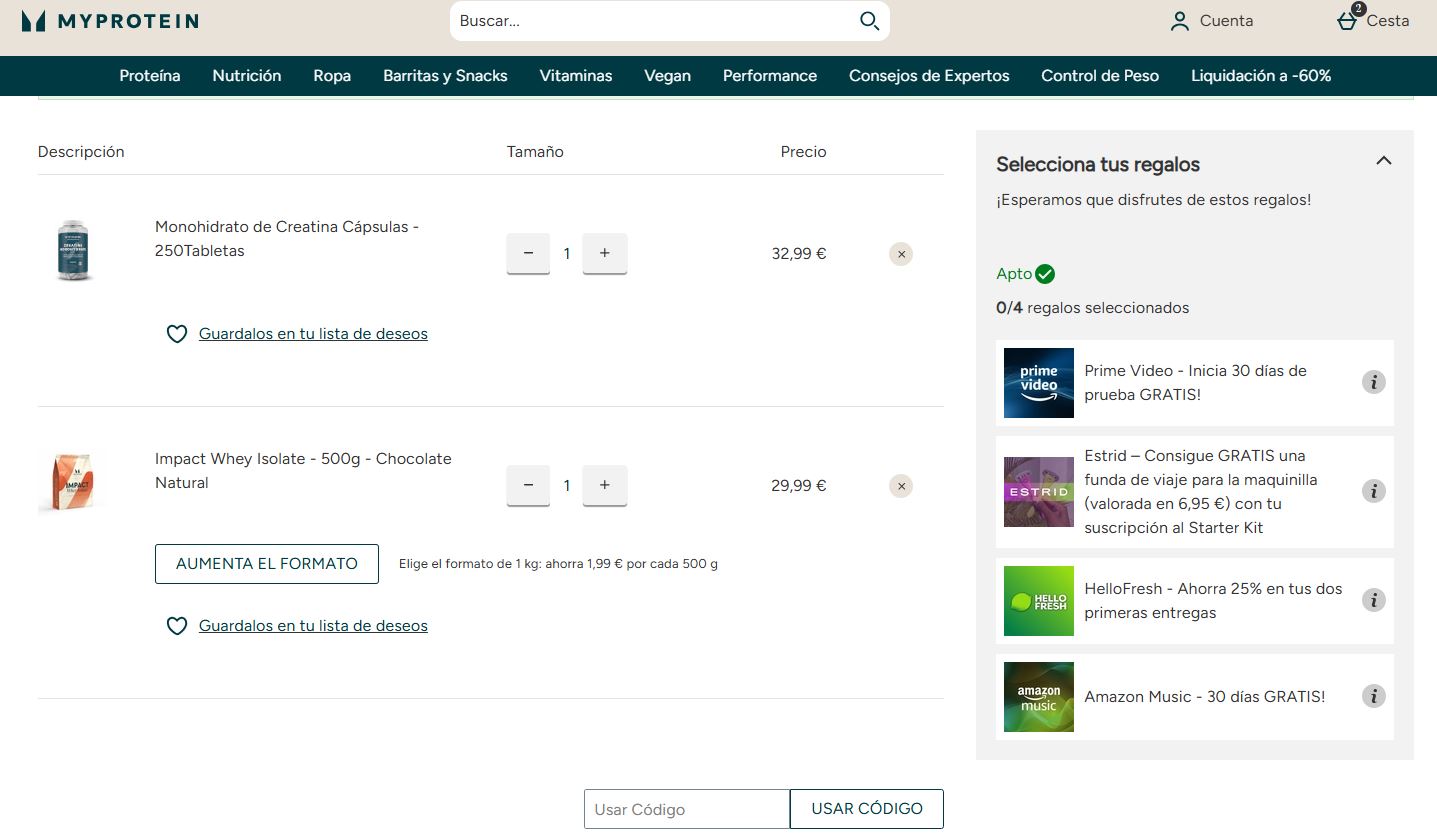Select the Amazon Music gift thumbnail

coord(1038,697)
